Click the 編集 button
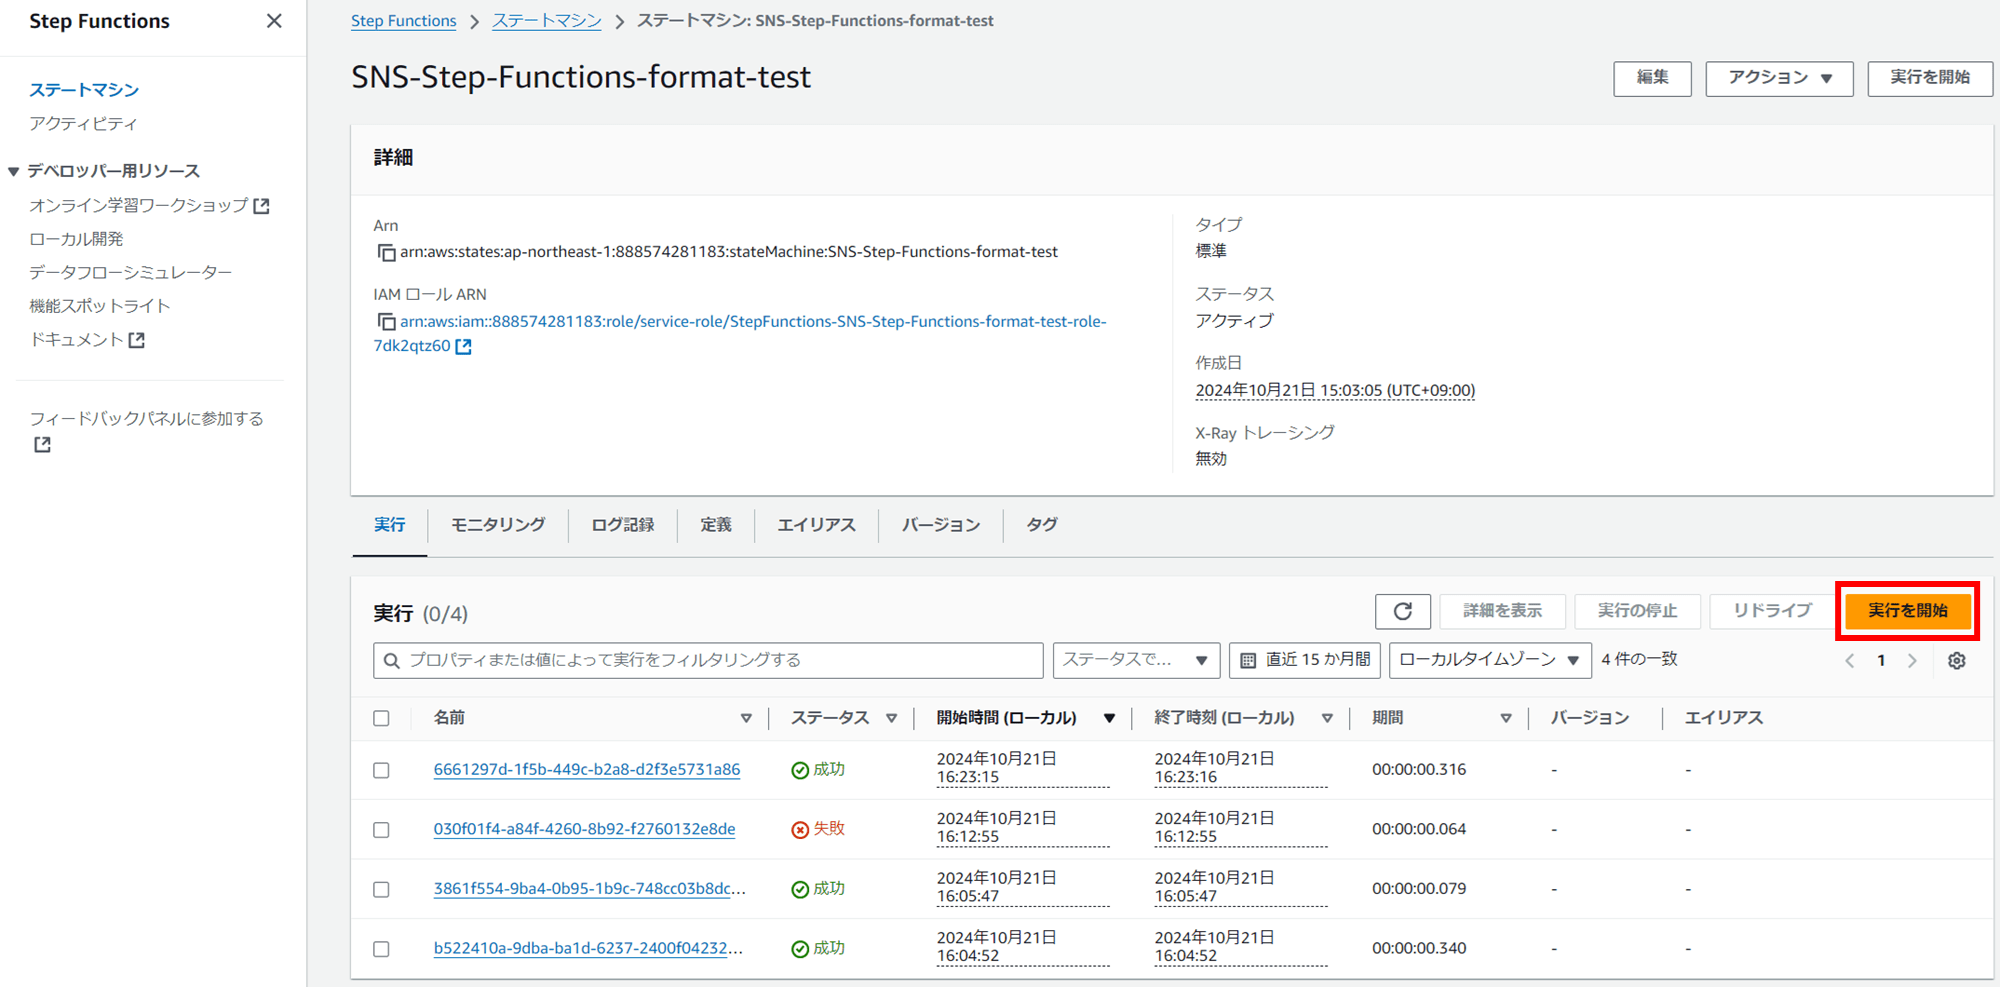Image resolution: width=2000 pixels, height=987 pixels. click(1652, 78)
